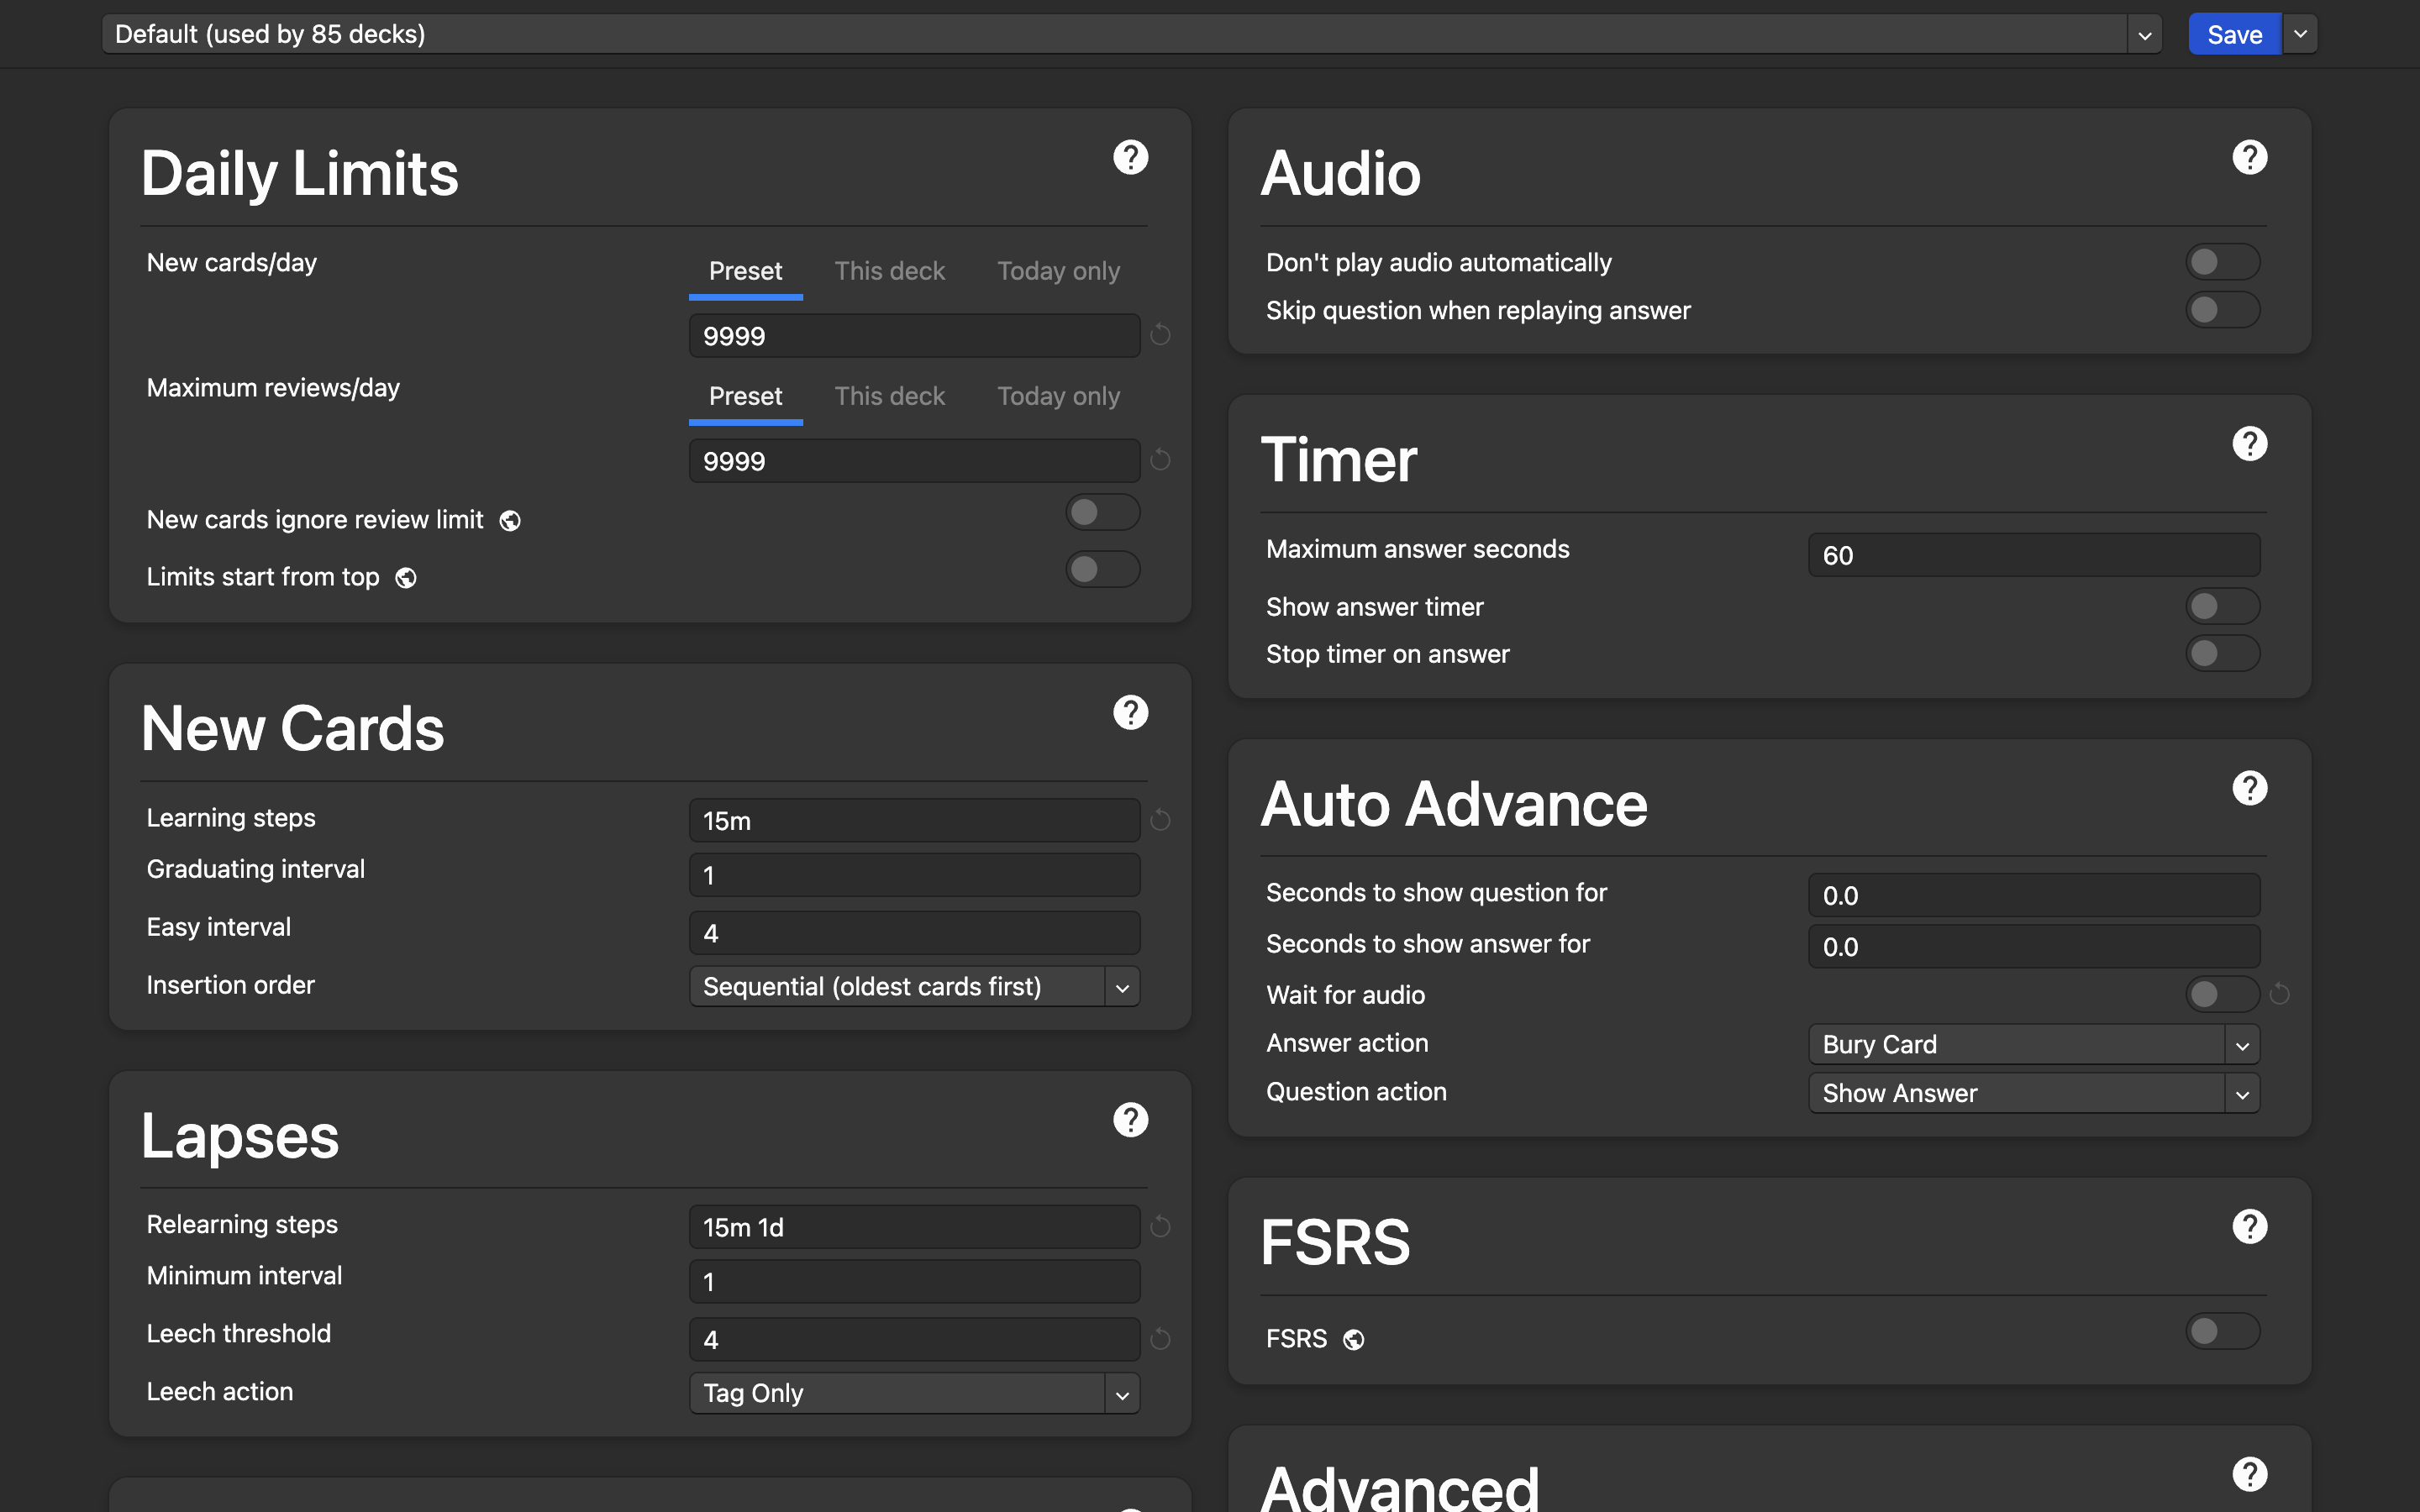Toggle Wait for audio switch
Viewport: 2420px width, 1512px height.
click(x=2222, y=994)
